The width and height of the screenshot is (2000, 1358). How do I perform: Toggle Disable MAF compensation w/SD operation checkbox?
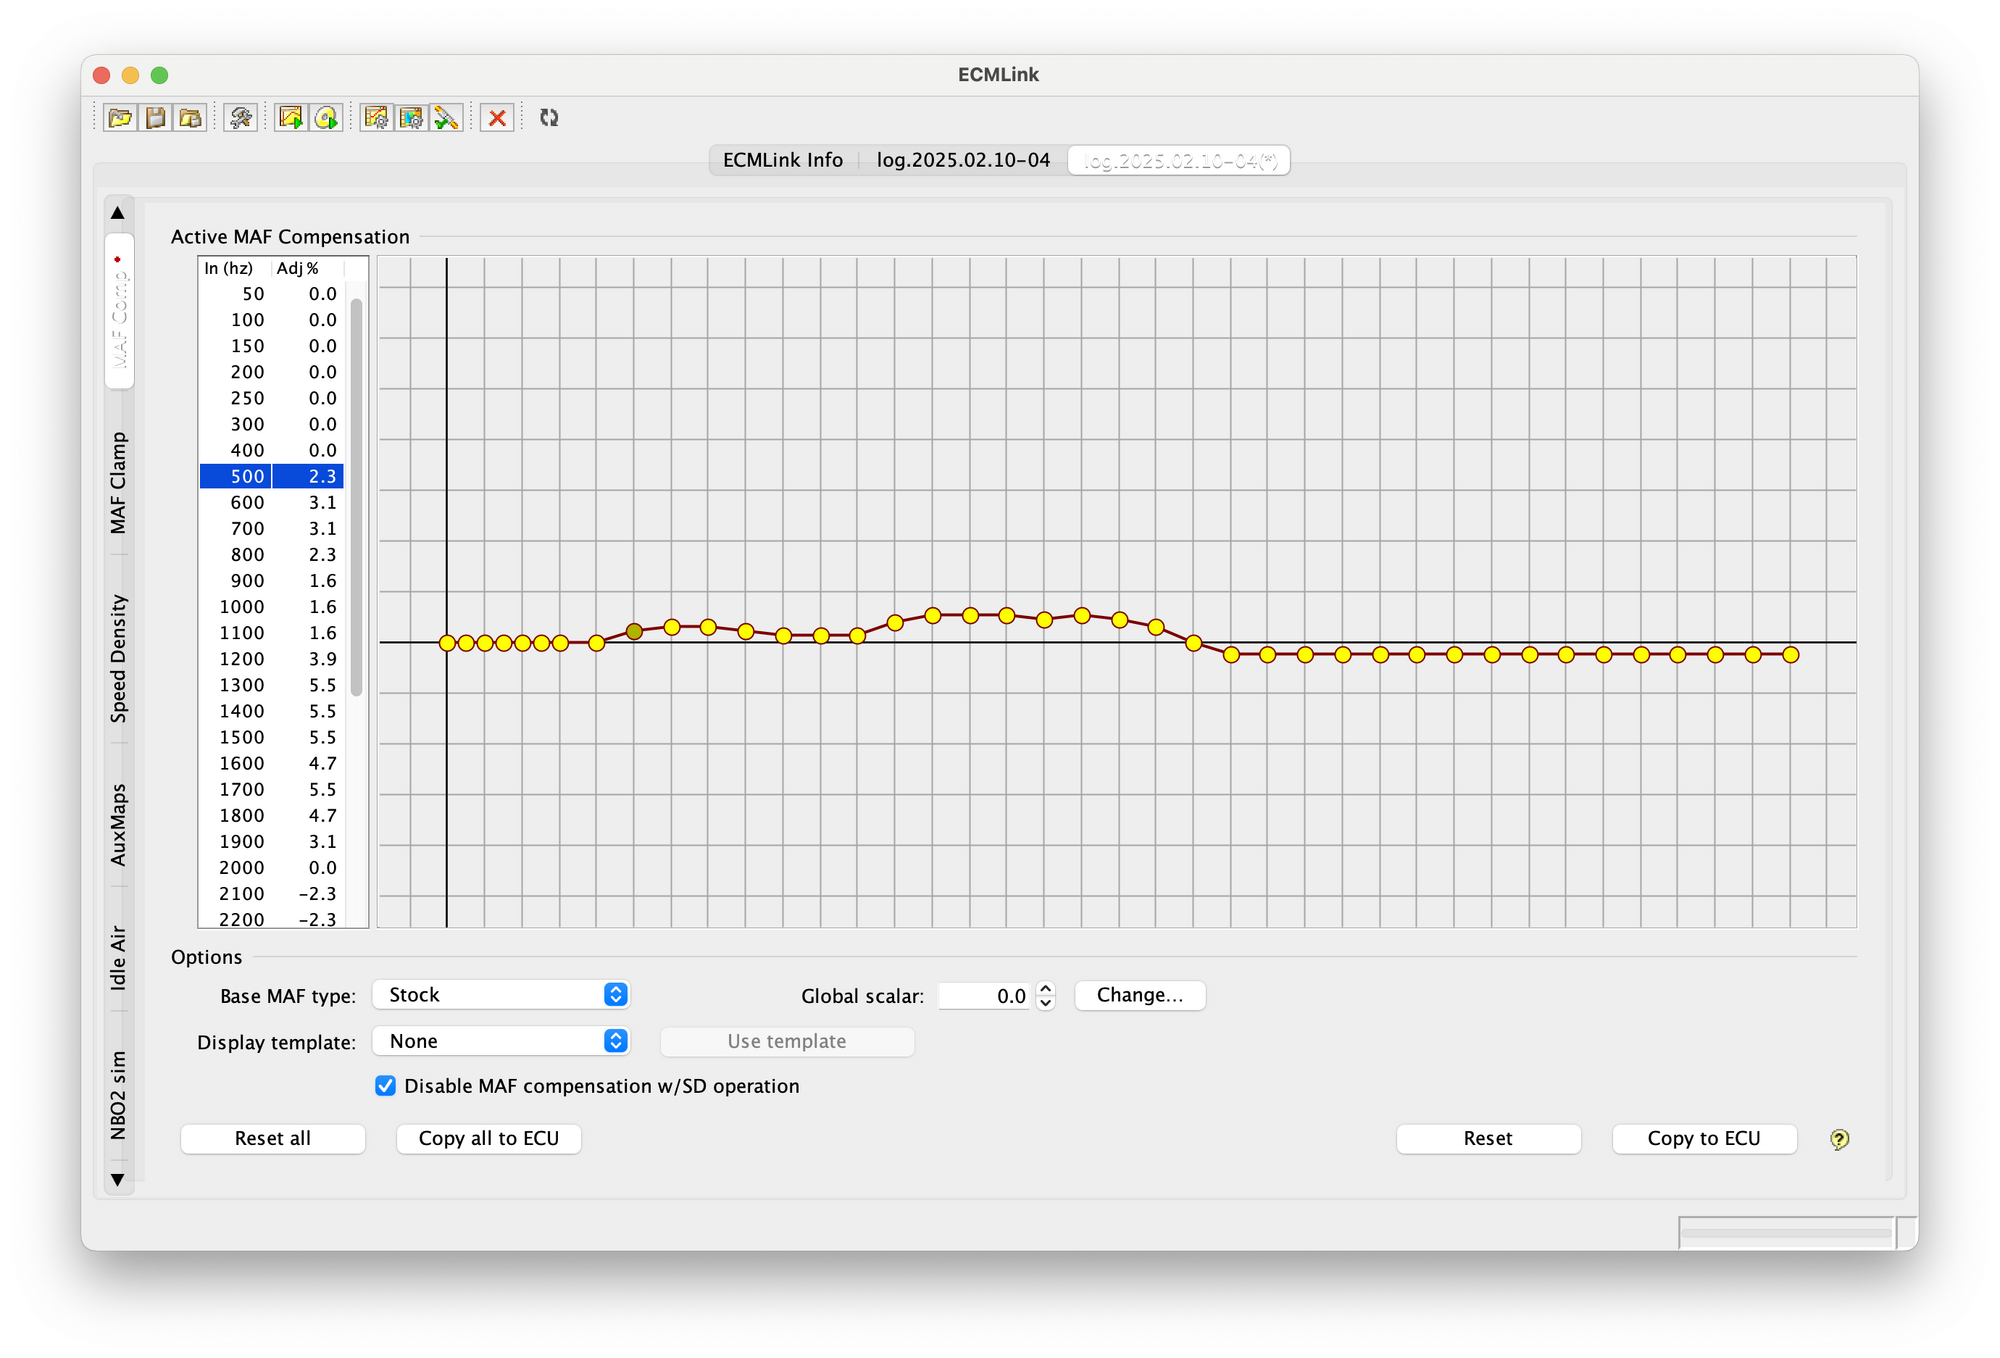coord(385,1086)
